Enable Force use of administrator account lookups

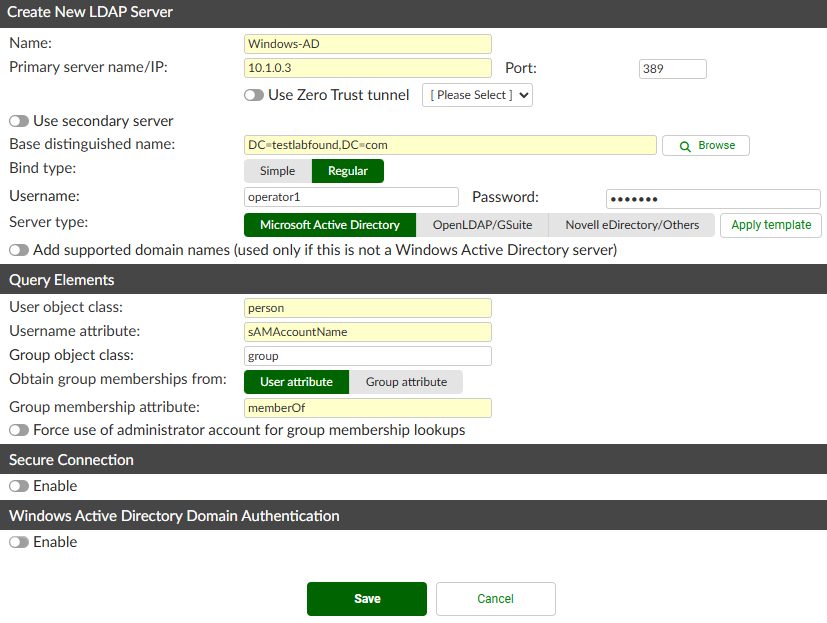point(18,430)
